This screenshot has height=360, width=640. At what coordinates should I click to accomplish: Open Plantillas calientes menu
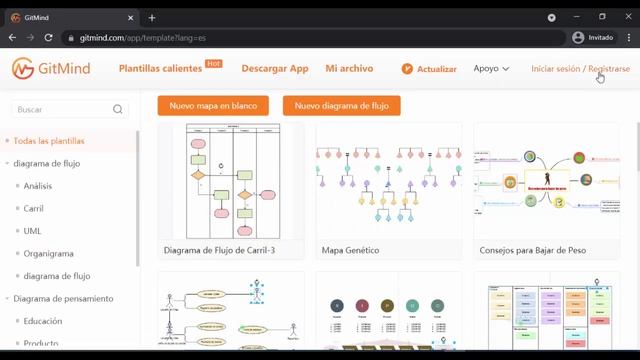click(x=160, y=69)
